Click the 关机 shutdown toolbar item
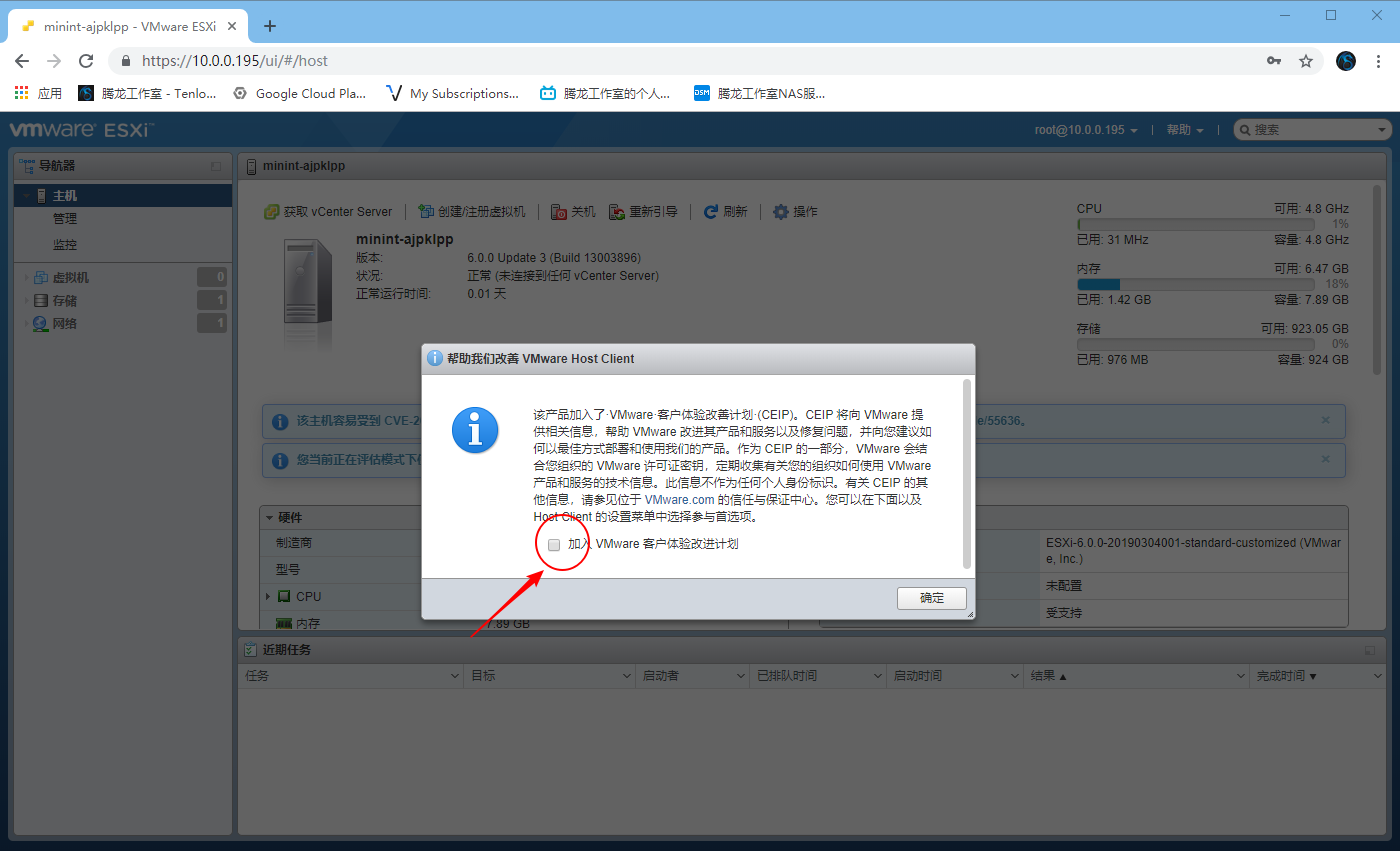This screenshot has width=1400, height=851. [x=573, y=212]
